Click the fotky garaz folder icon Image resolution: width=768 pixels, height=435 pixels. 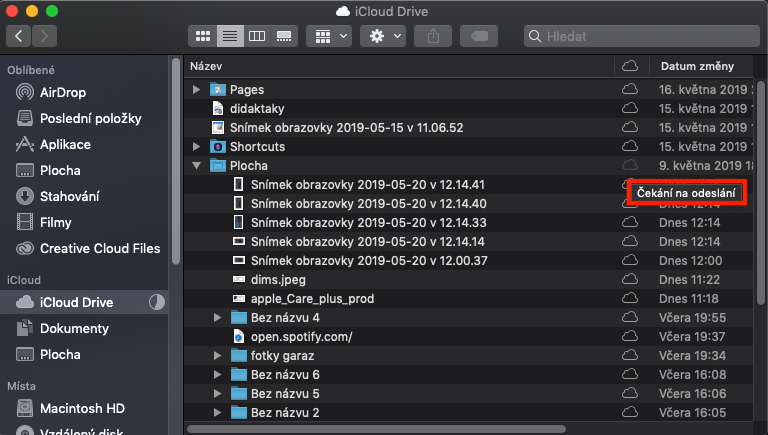tap(239, 356)
